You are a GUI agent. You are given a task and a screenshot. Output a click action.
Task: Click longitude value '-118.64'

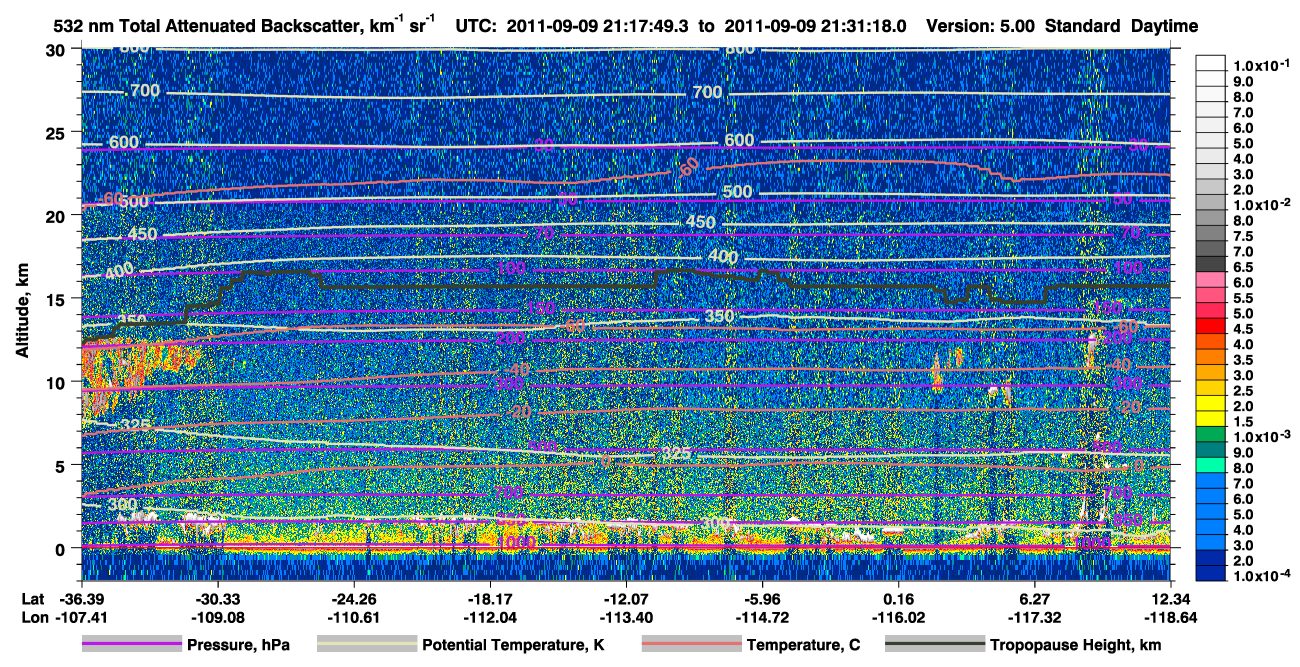(1170, 617)
